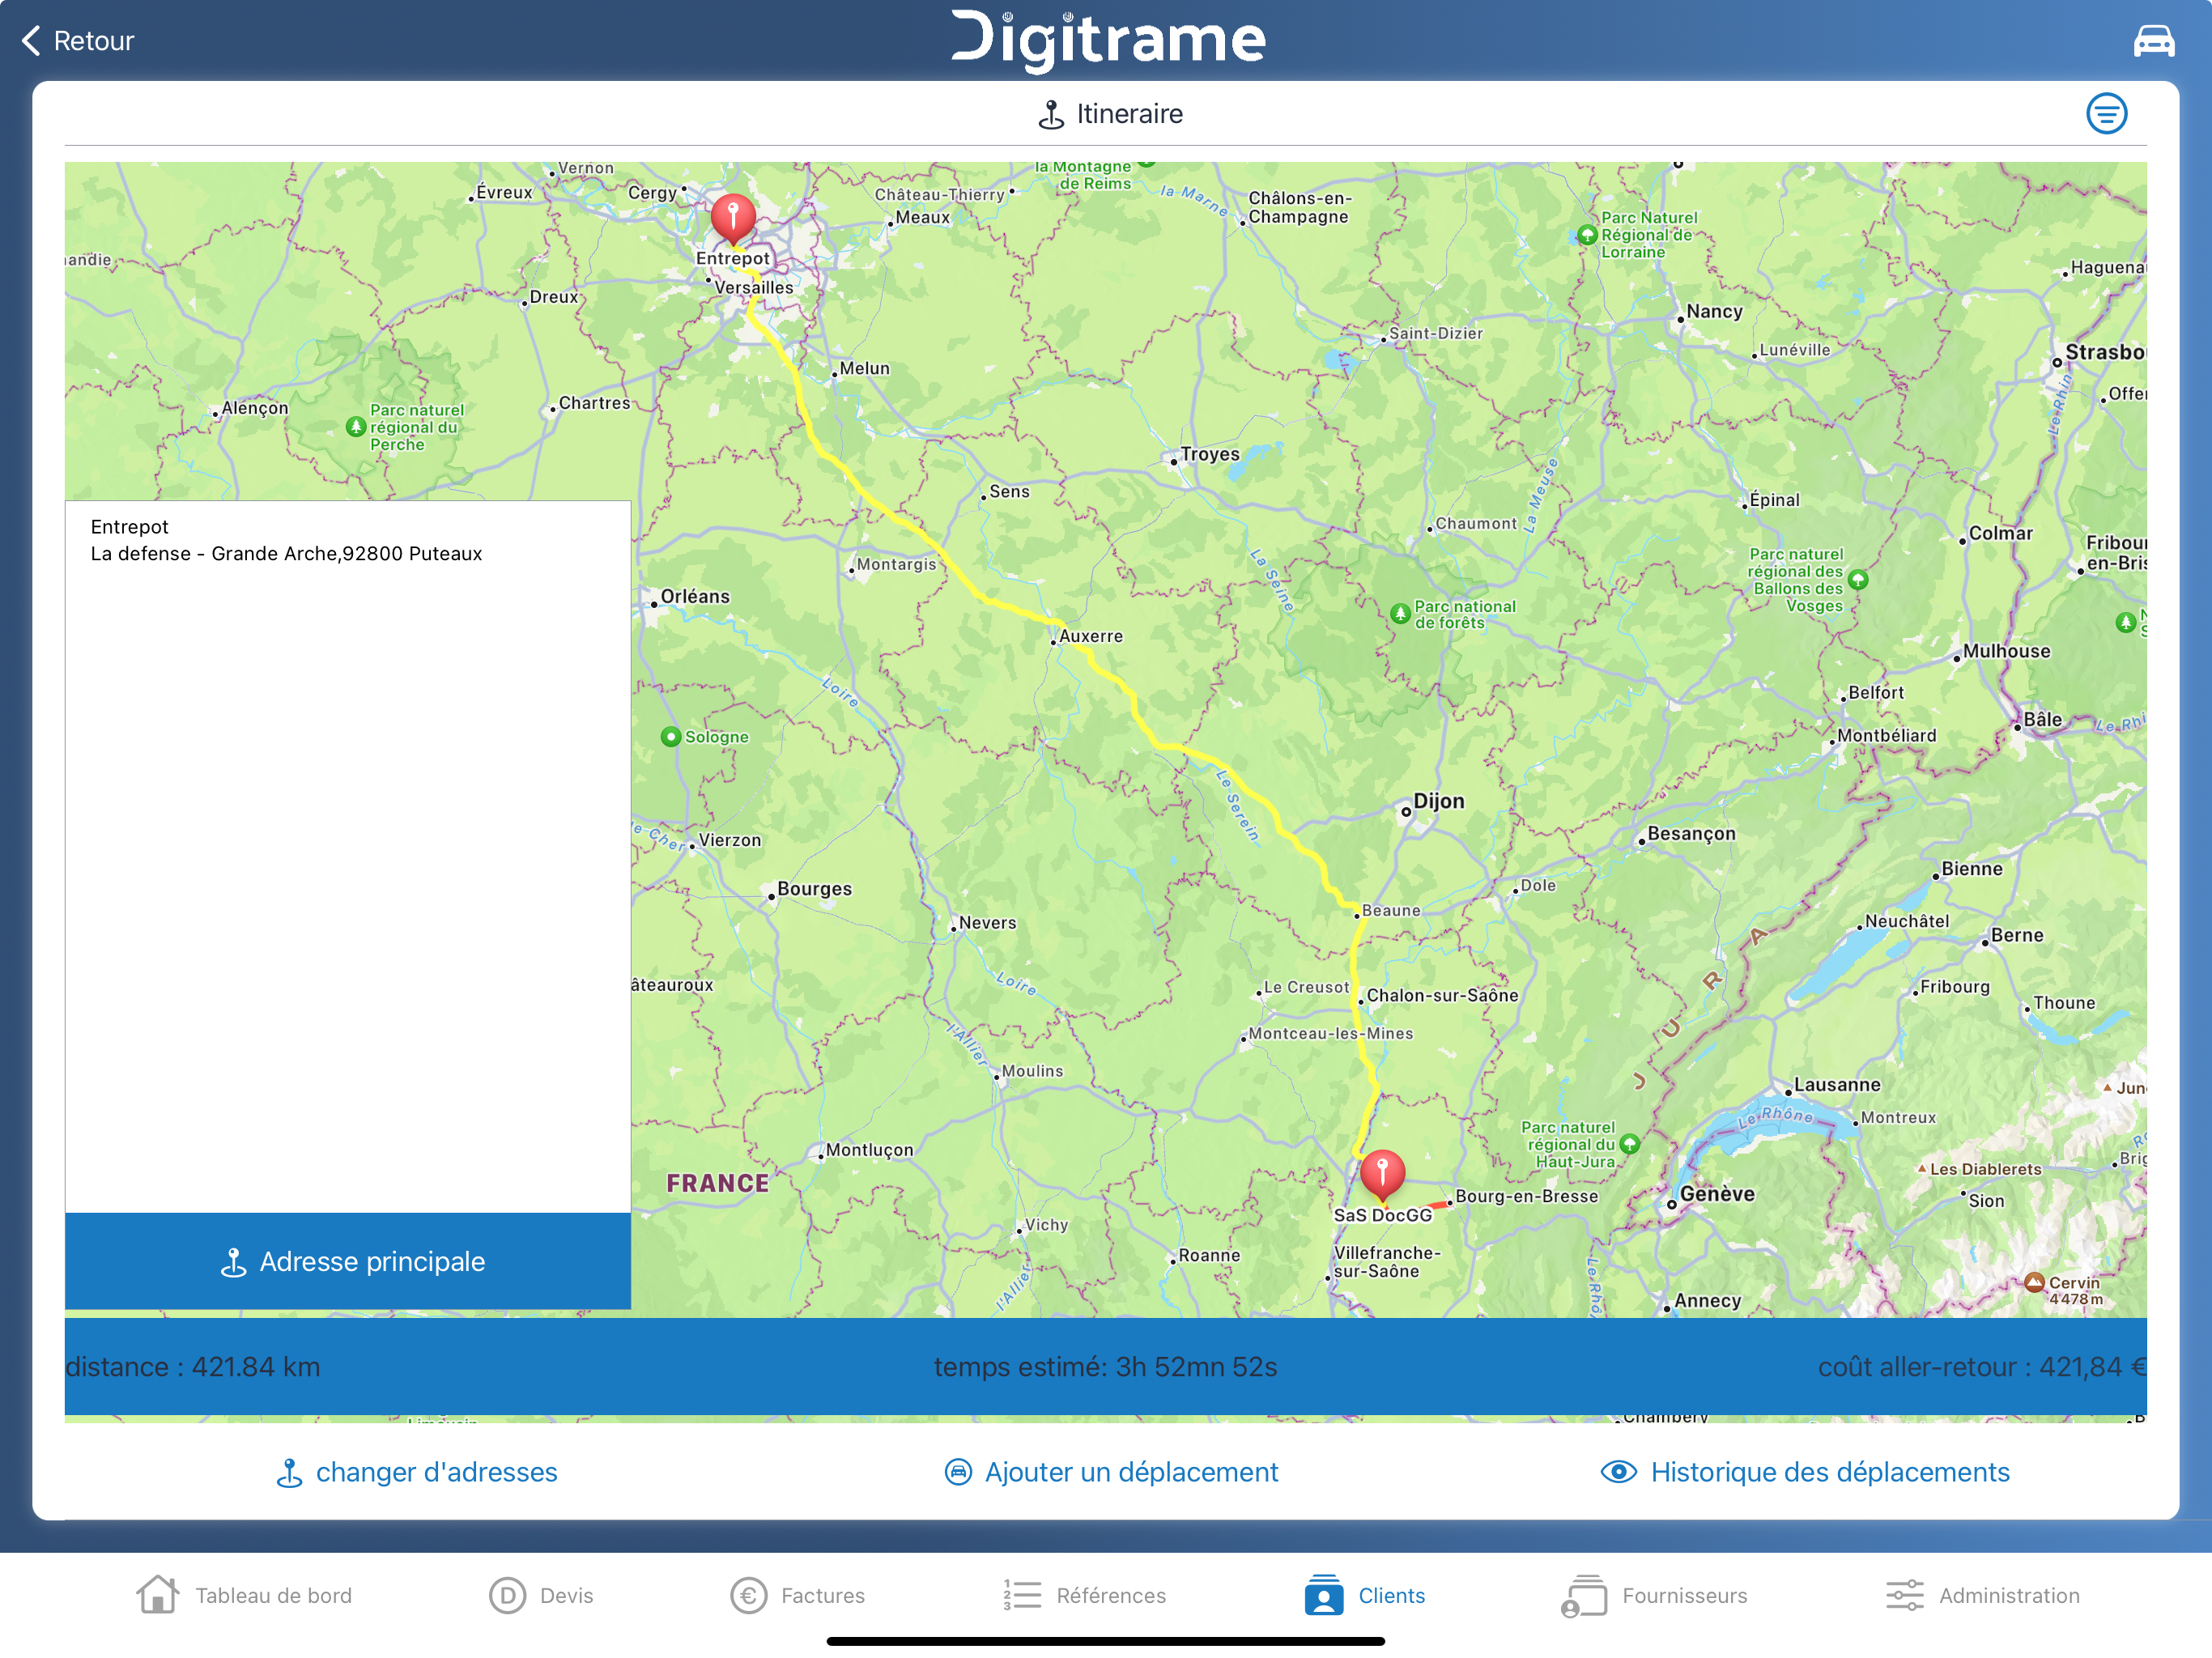2212x1658 pixels.
Task: Click the FRANCE country label
Action: pyautogui.click(x=717, y=1183)
